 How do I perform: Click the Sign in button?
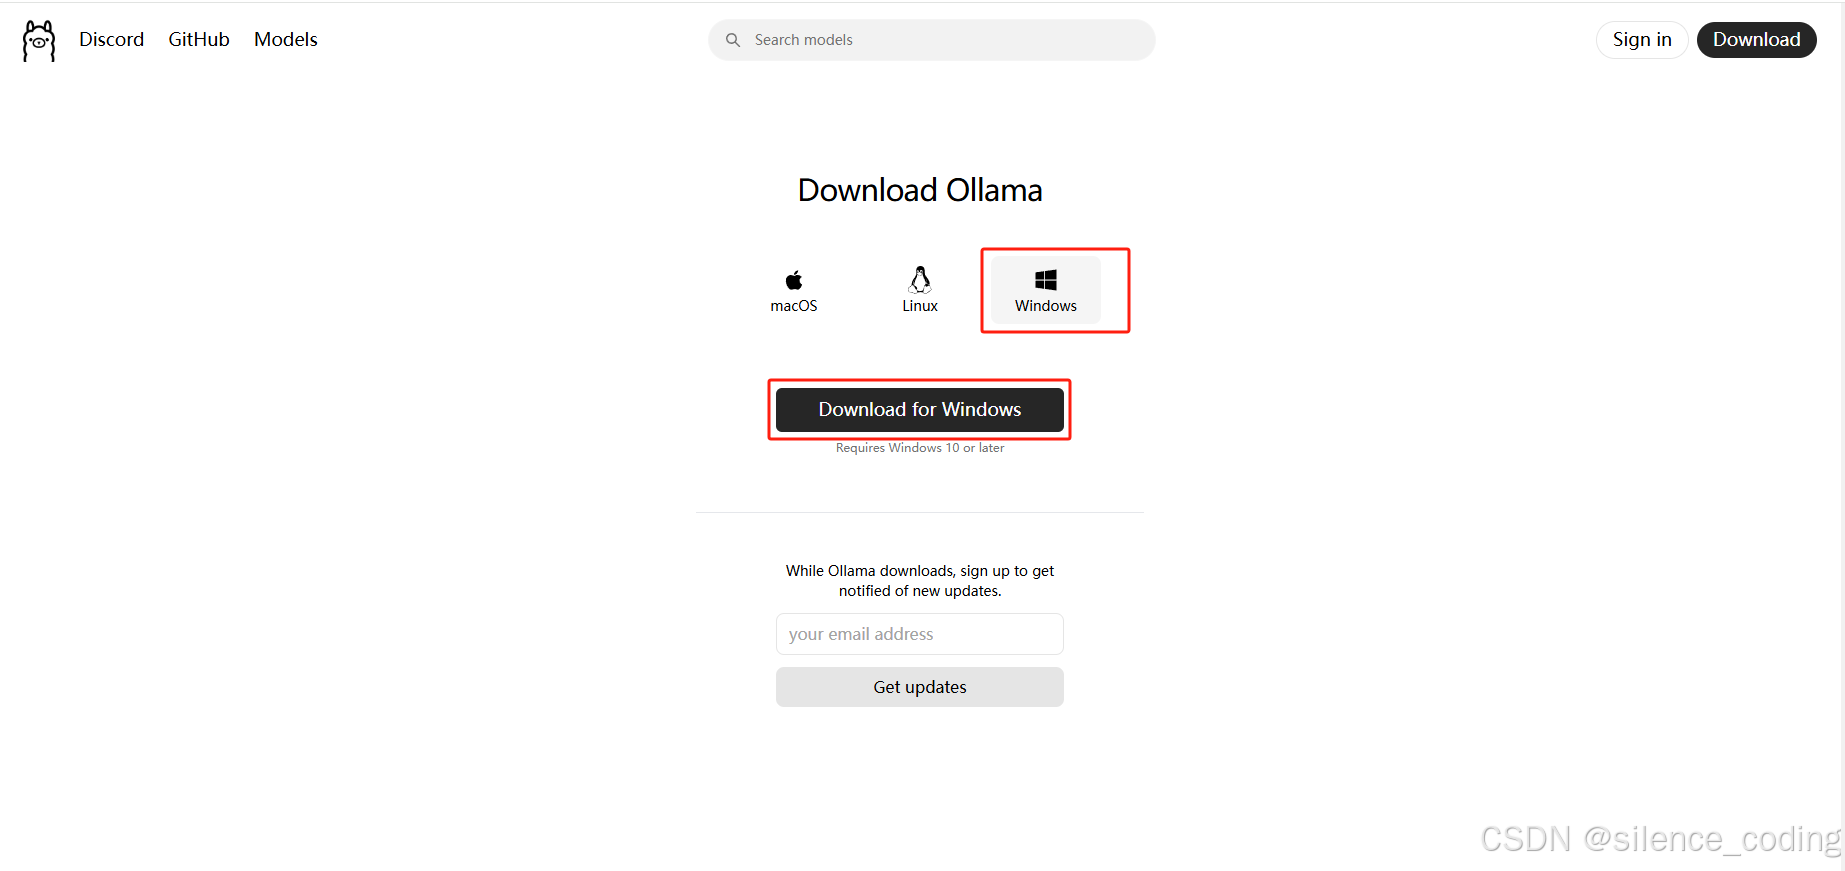pyautogui.click(x=1642, y=40)
